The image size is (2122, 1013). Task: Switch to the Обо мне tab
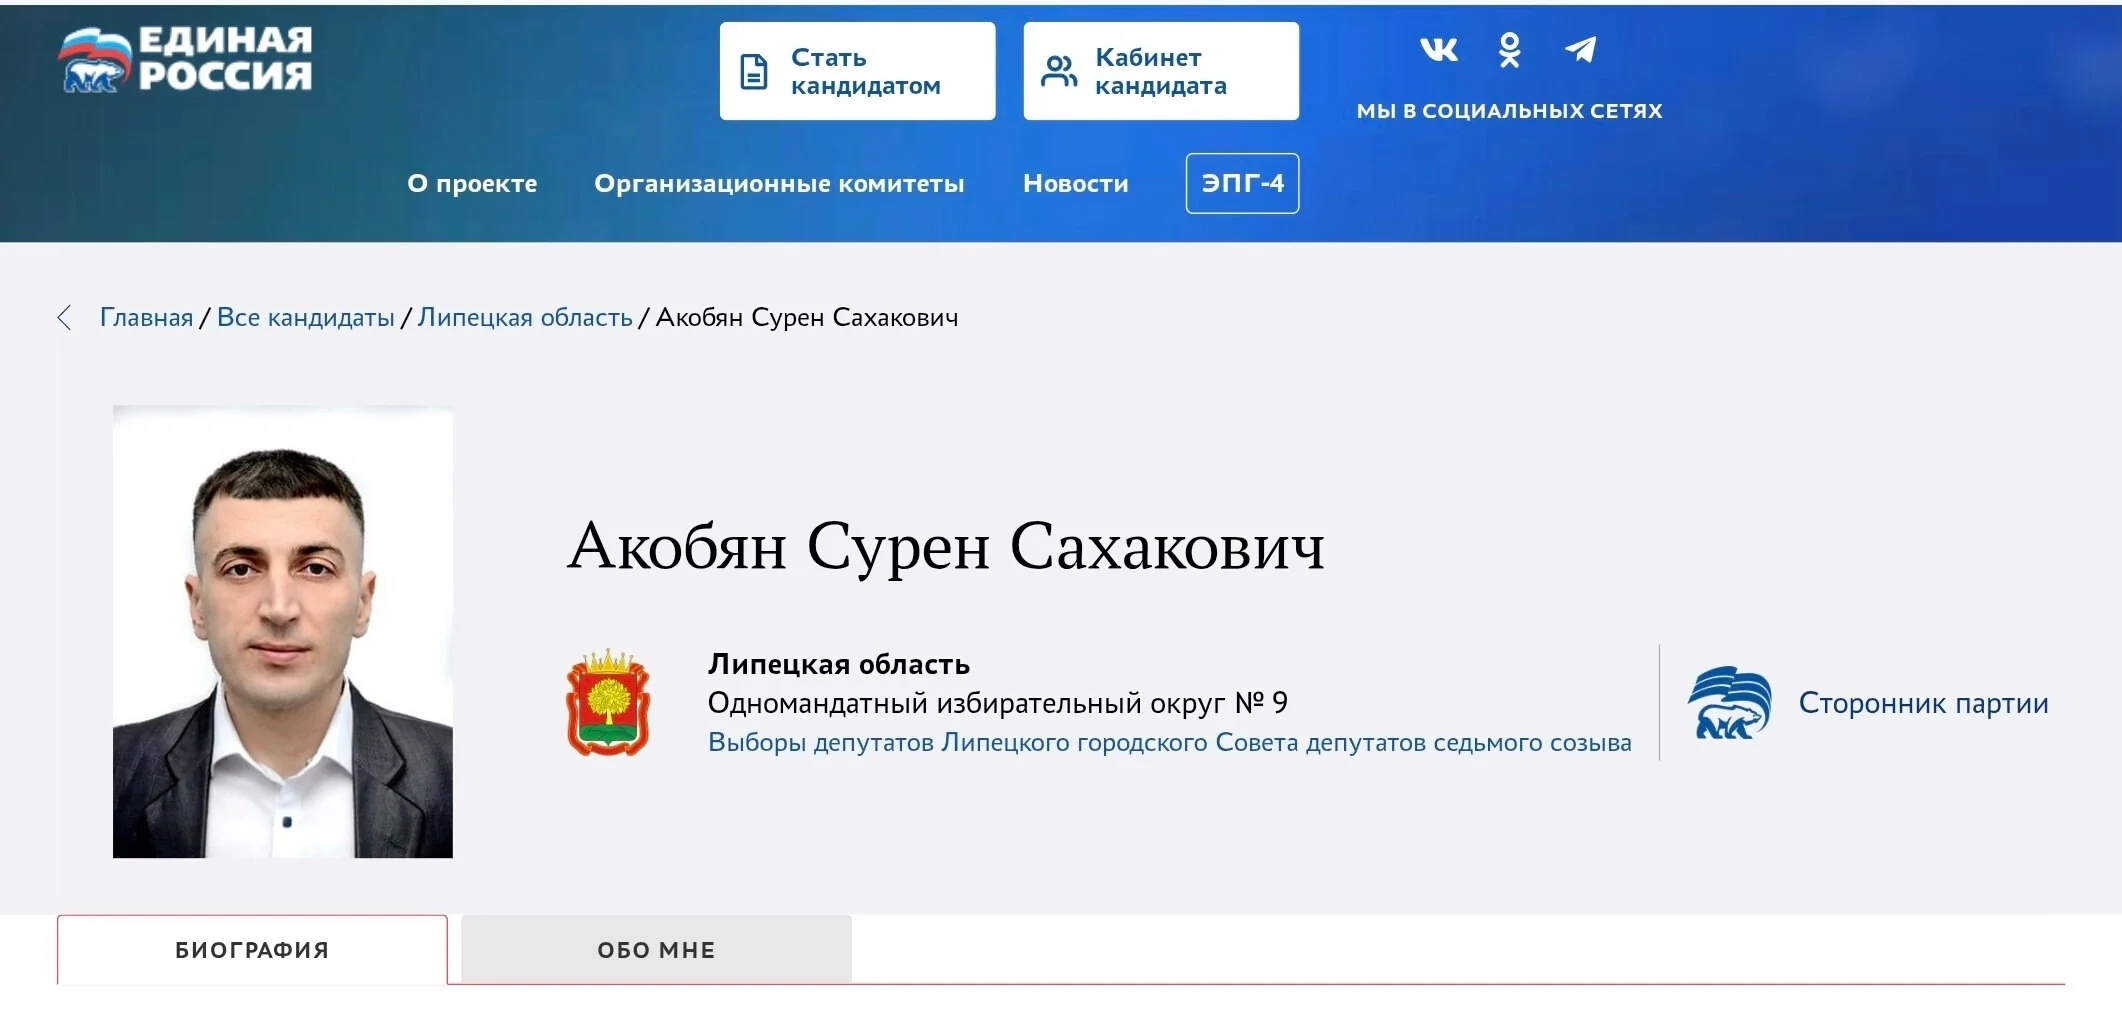click(656, 950)
